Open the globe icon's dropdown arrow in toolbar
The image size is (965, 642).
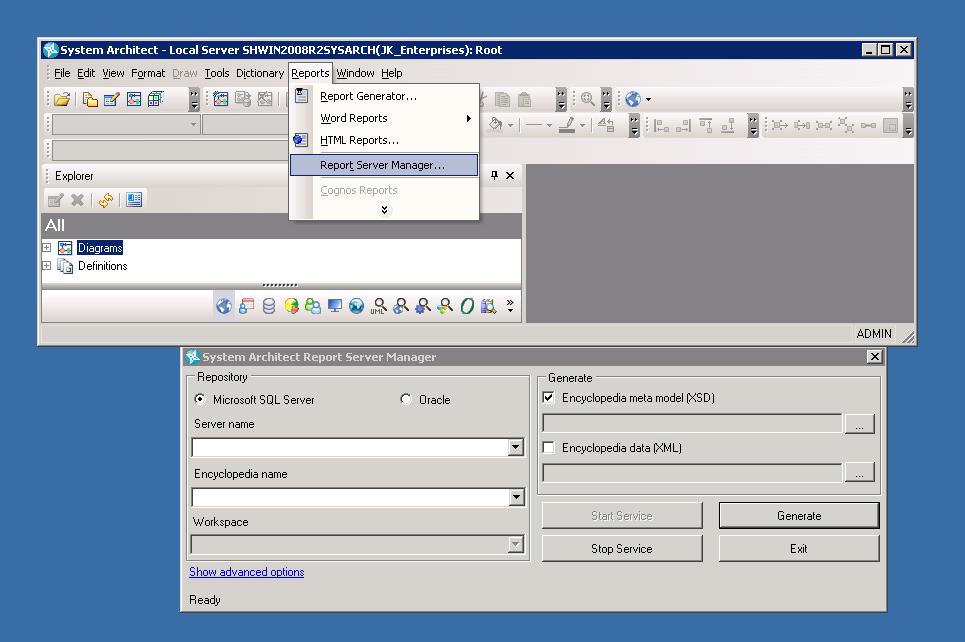click(648, 99)
